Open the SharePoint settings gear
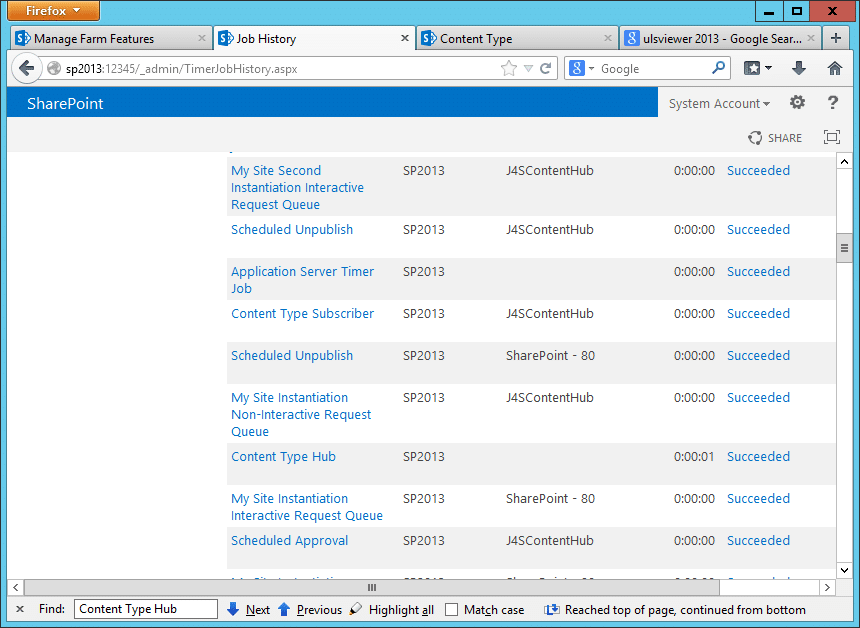Image resolution: width=860 pixels, height=628 pixels. [797, 103]
